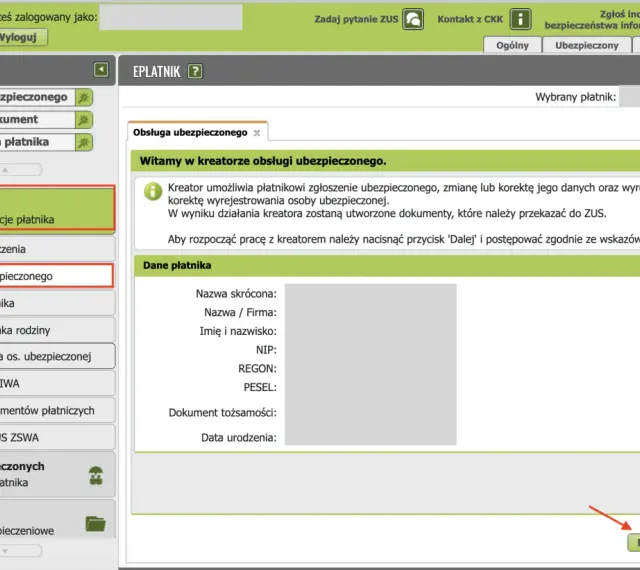Click wizard icon beside 'płatnika' shortcut
Viewport: 640px width, 570px height.
tap(84, 142)
